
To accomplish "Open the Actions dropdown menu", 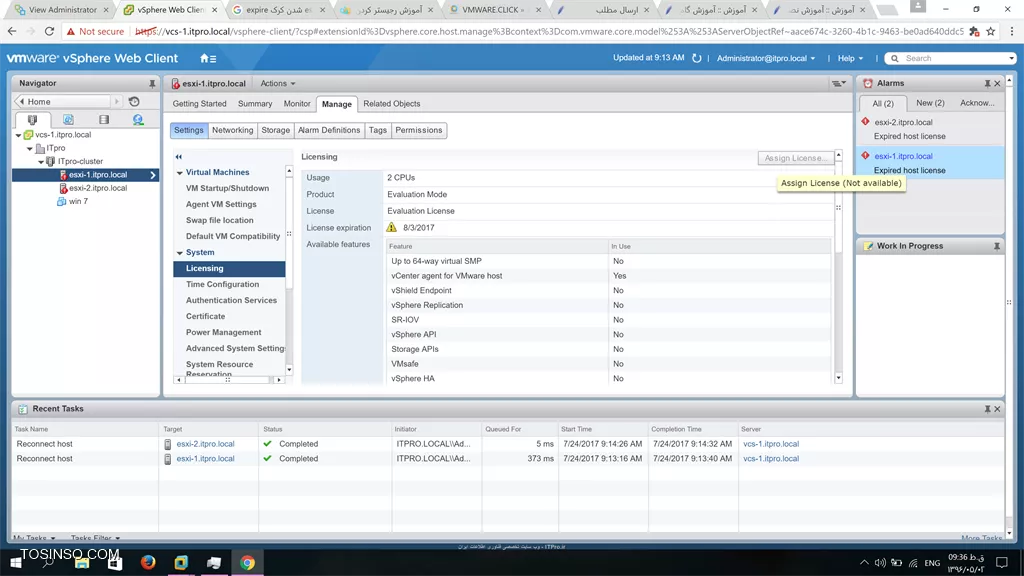I will (x=278, y=84).
